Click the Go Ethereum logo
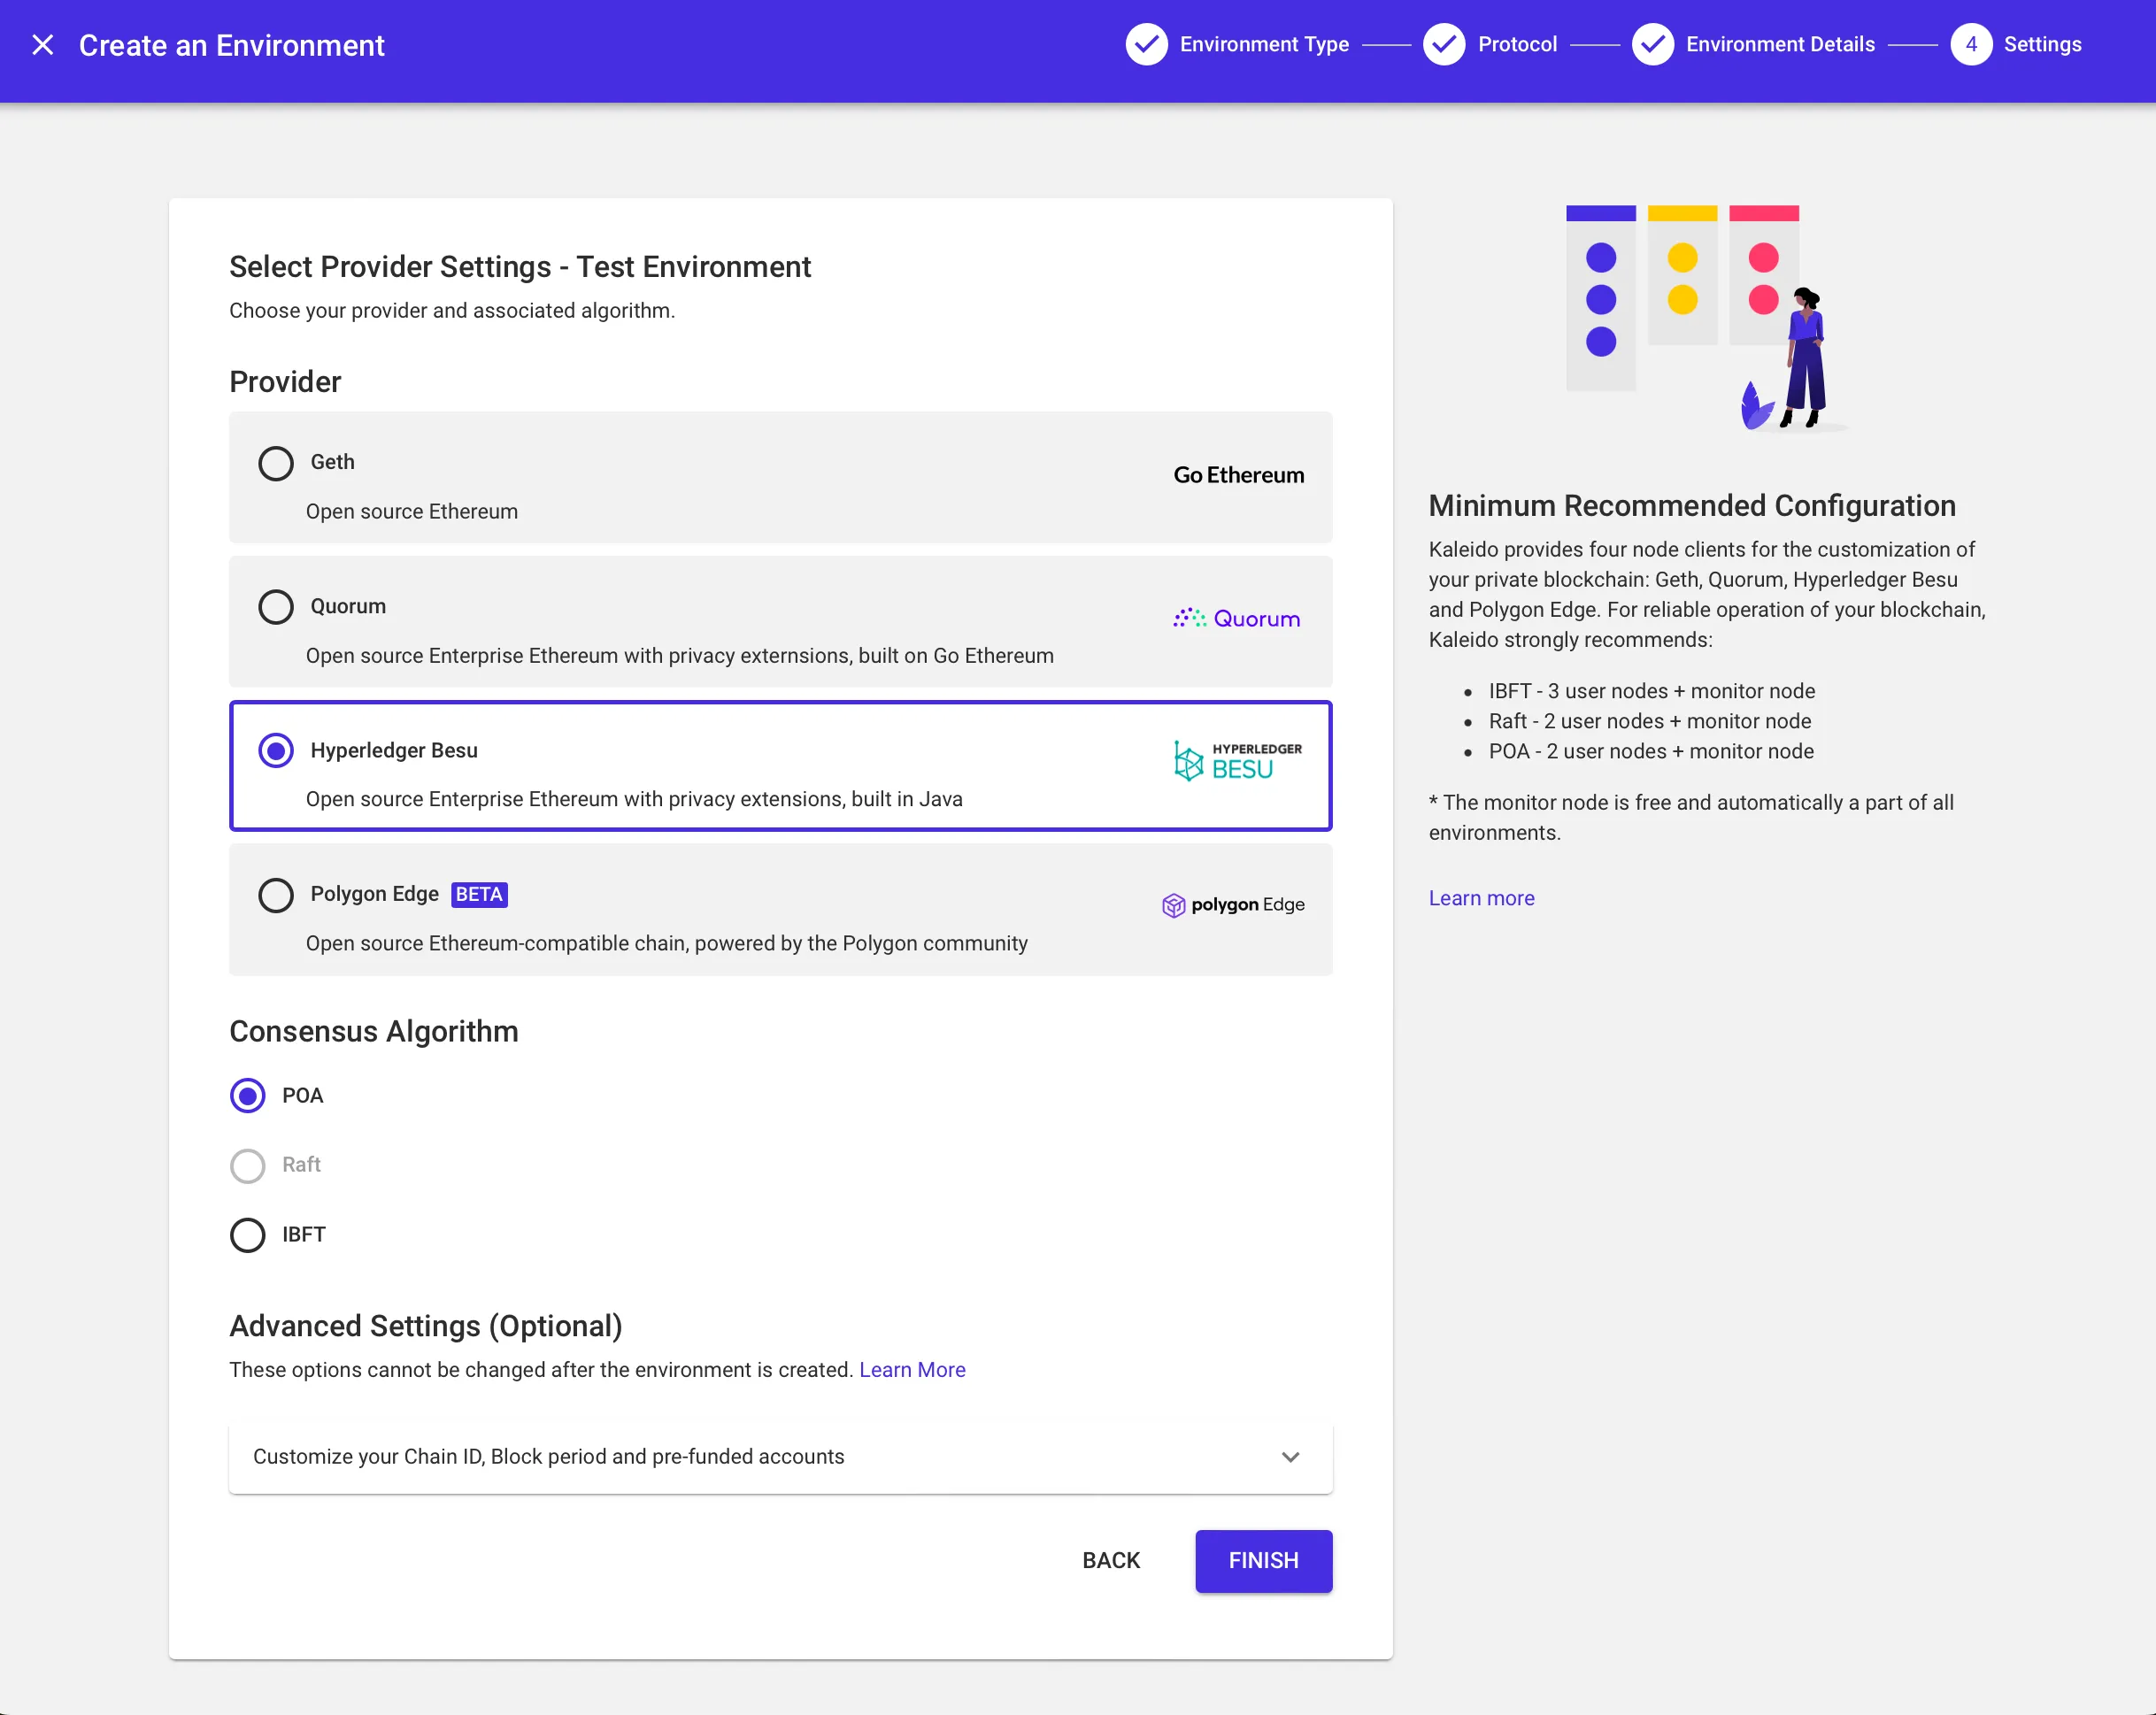Screen dimensions: 2156x1715 coord(1238,475)
